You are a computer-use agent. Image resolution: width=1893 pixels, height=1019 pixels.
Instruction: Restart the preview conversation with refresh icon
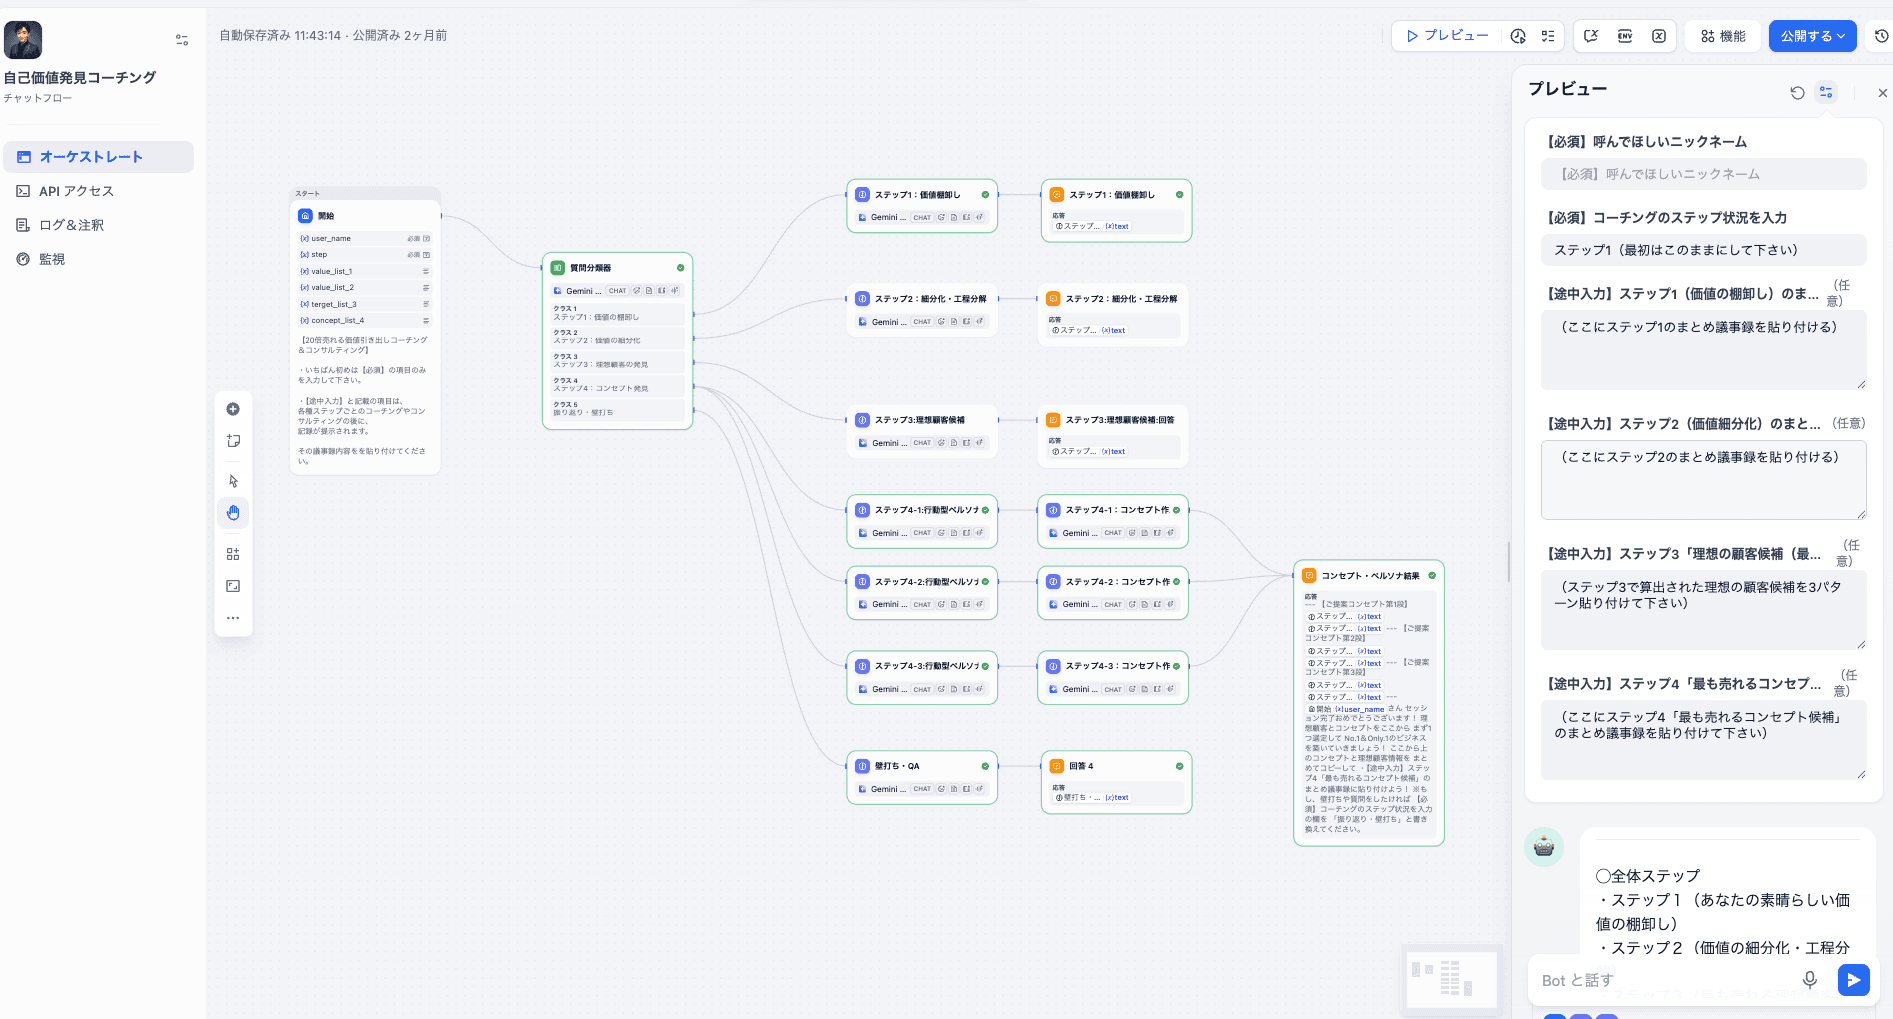1797,92
